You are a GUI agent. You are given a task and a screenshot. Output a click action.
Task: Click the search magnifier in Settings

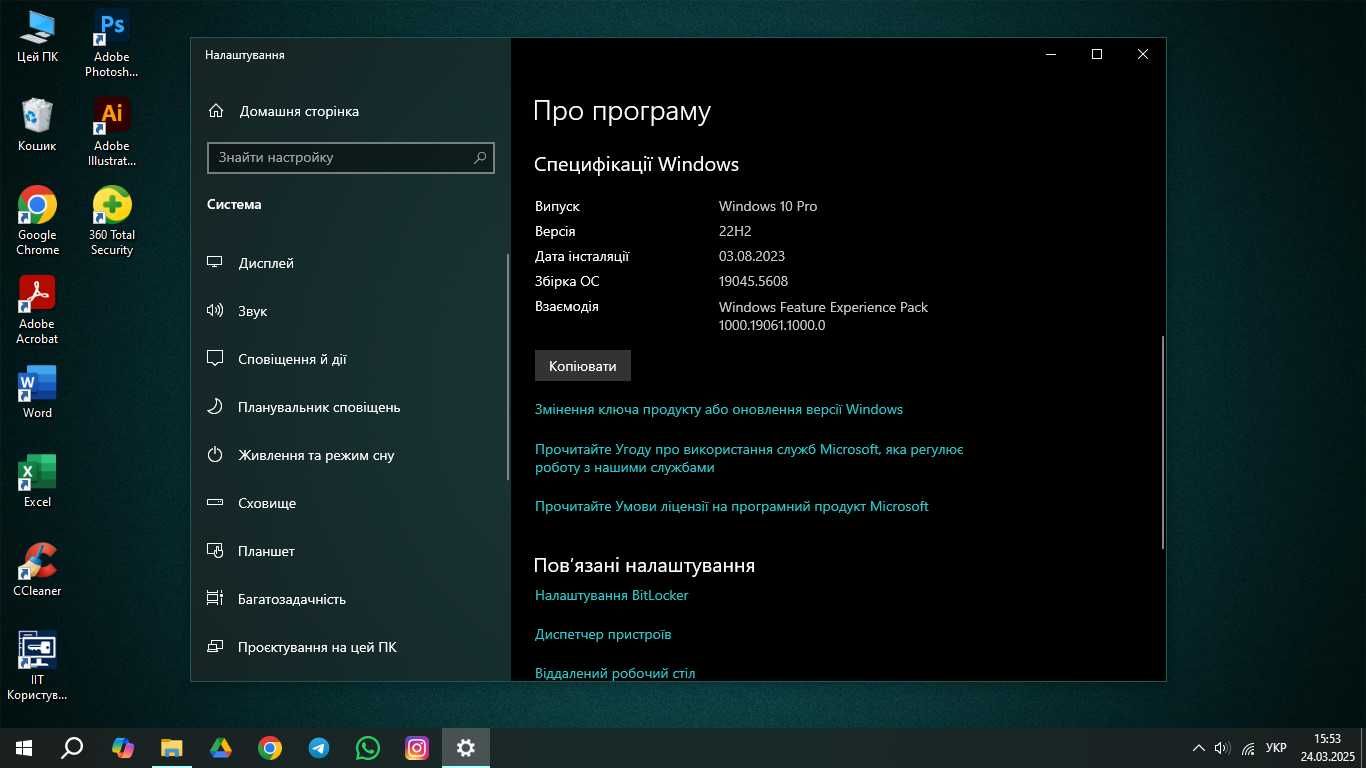480,158
